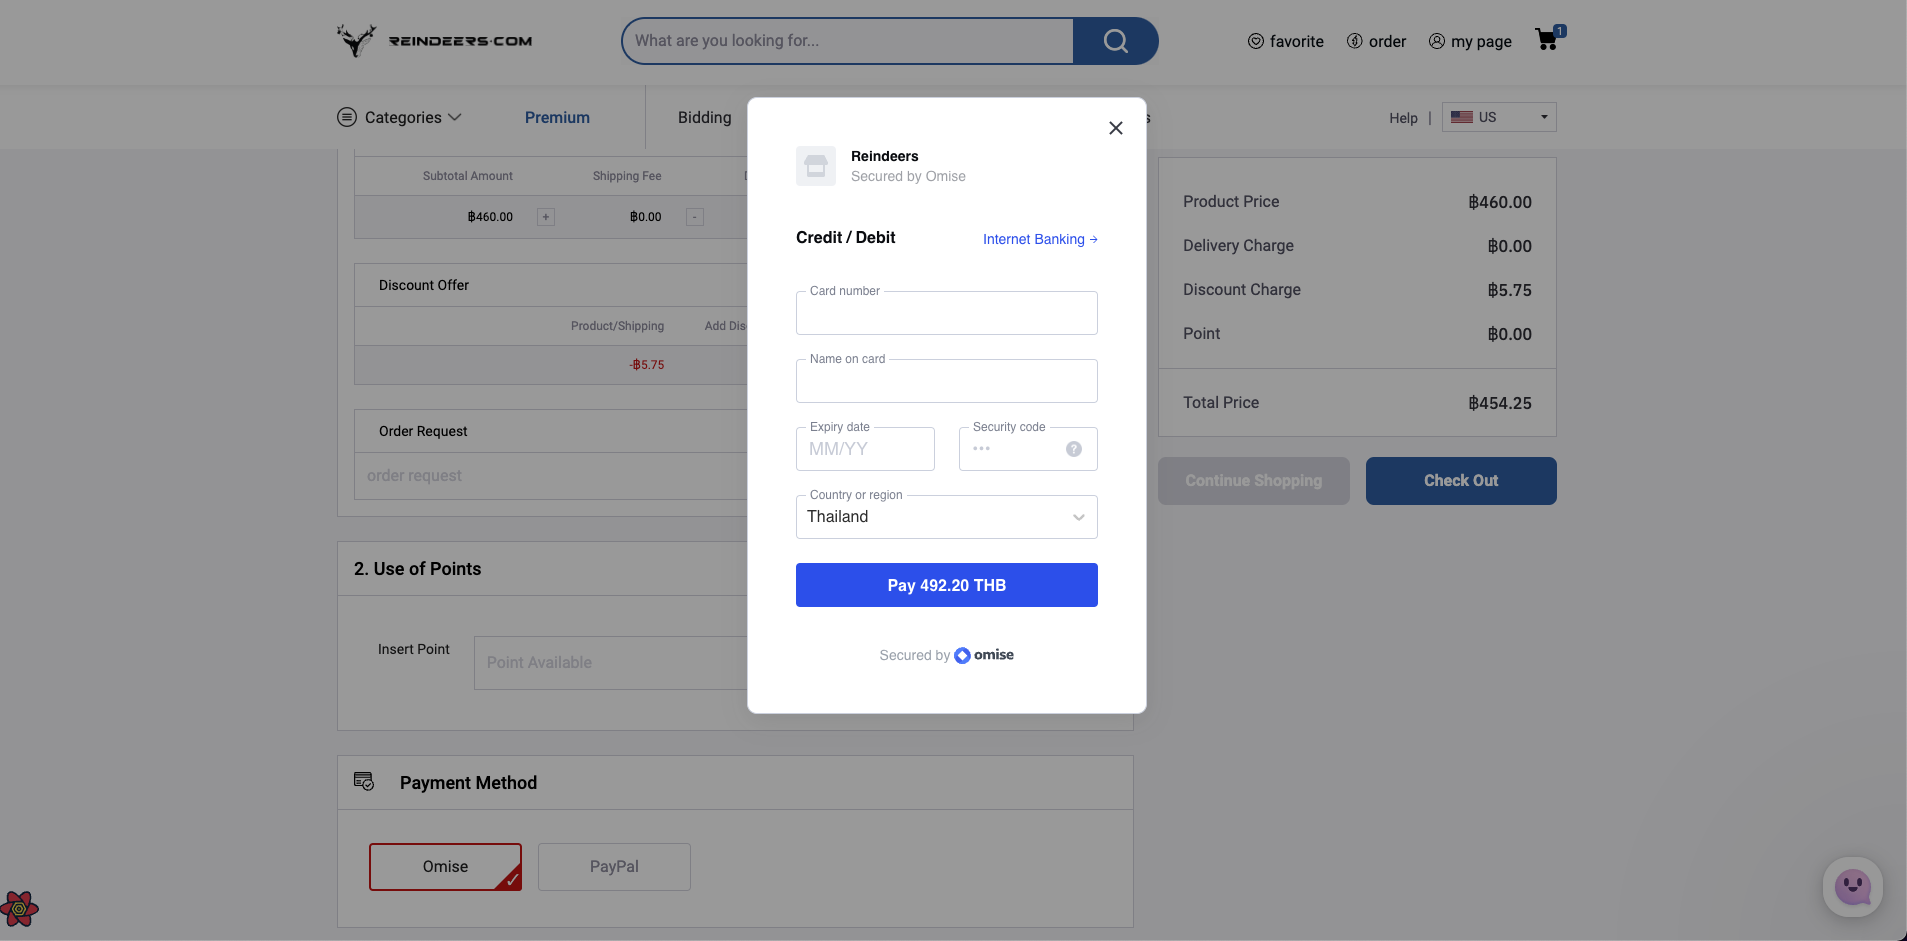
Task: Open the order link in header
Action: [1376, 41]
